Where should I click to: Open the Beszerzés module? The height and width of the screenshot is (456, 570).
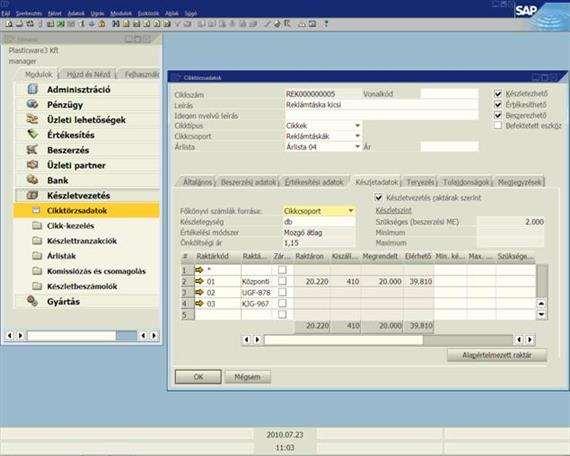(87, 150)
